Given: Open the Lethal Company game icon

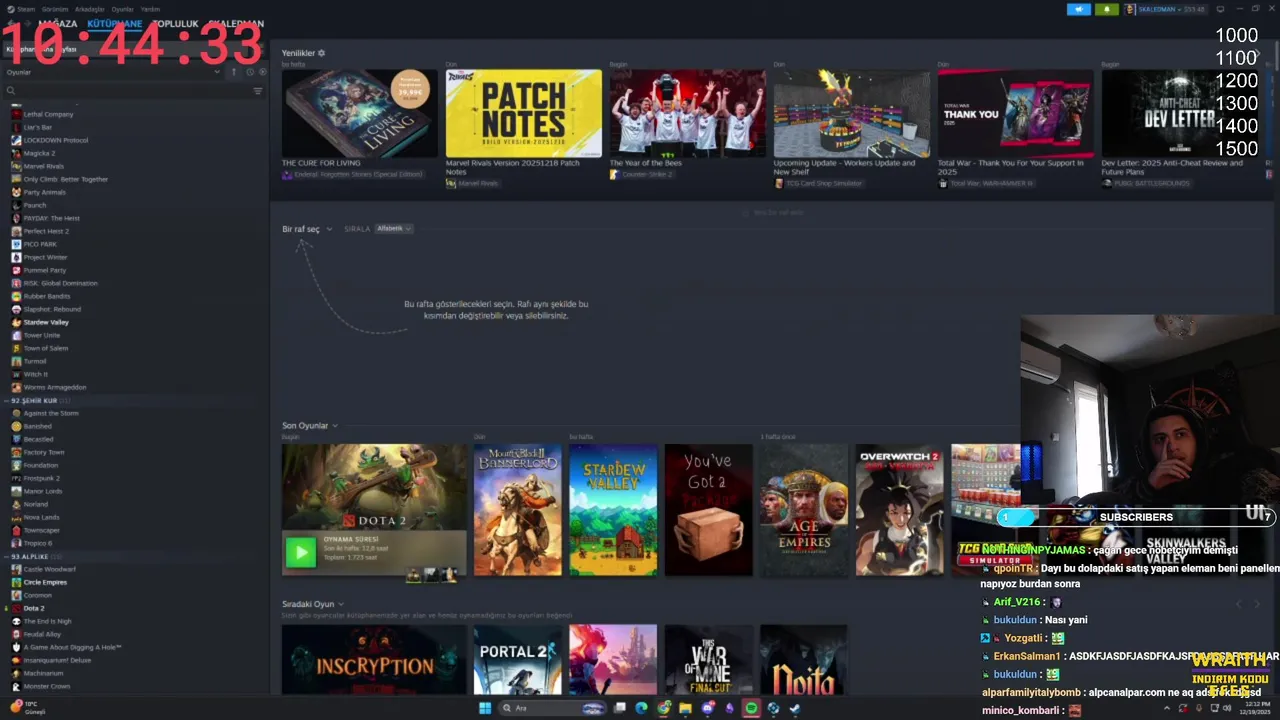Looking at the screenshot, I should 16,114.
